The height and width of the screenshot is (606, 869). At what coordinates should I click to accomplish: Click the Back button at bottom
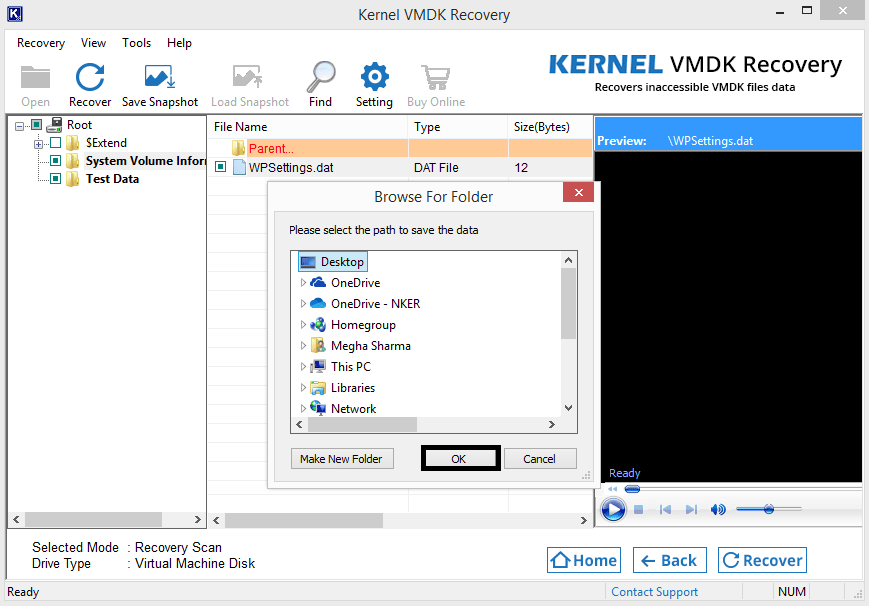669,560
